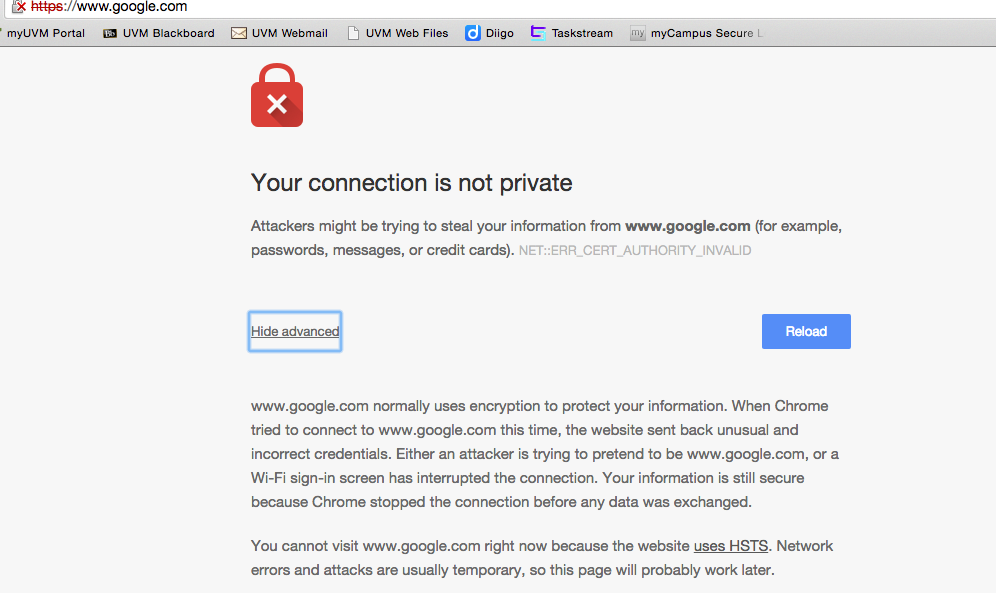This screenshot has height=593, width=996.
Task: Click the blue Reload button
Action: pyautogui.click(x=806, y=331)
